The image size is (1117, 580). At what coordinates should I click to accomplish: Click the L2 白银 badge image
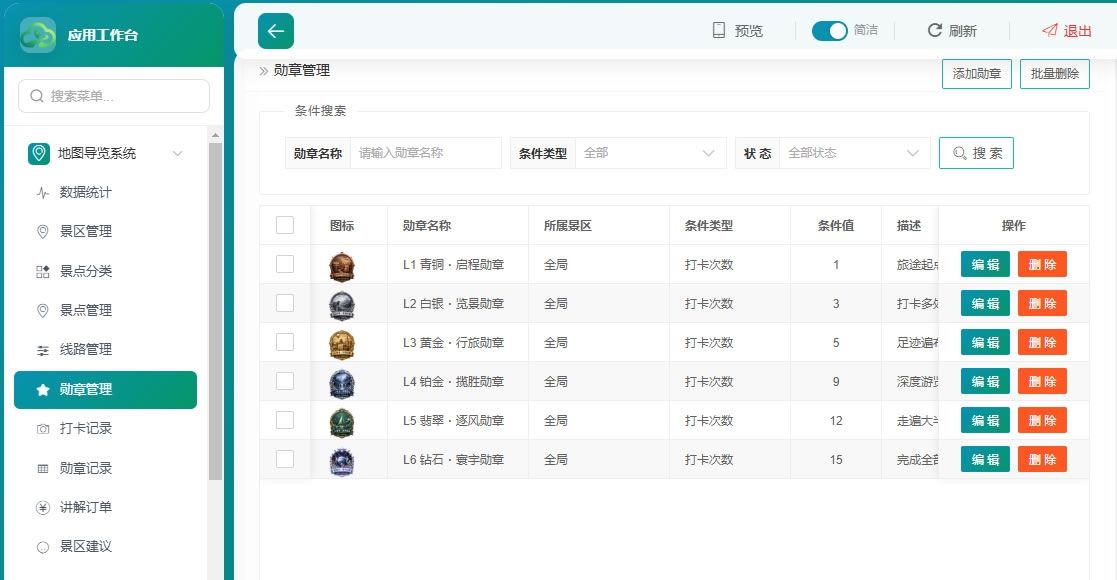coord(342,306)
